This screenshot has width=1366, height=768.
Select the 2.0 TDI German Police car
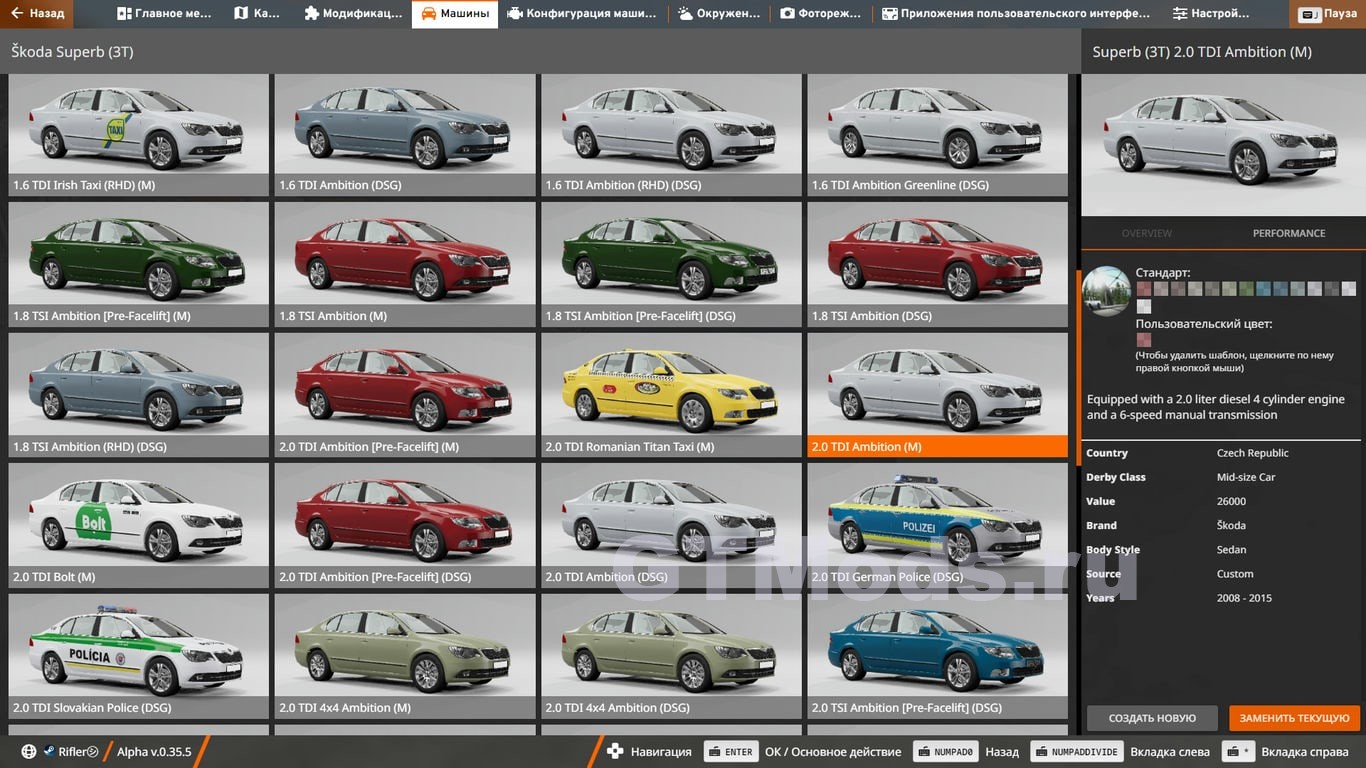[938, 525]
